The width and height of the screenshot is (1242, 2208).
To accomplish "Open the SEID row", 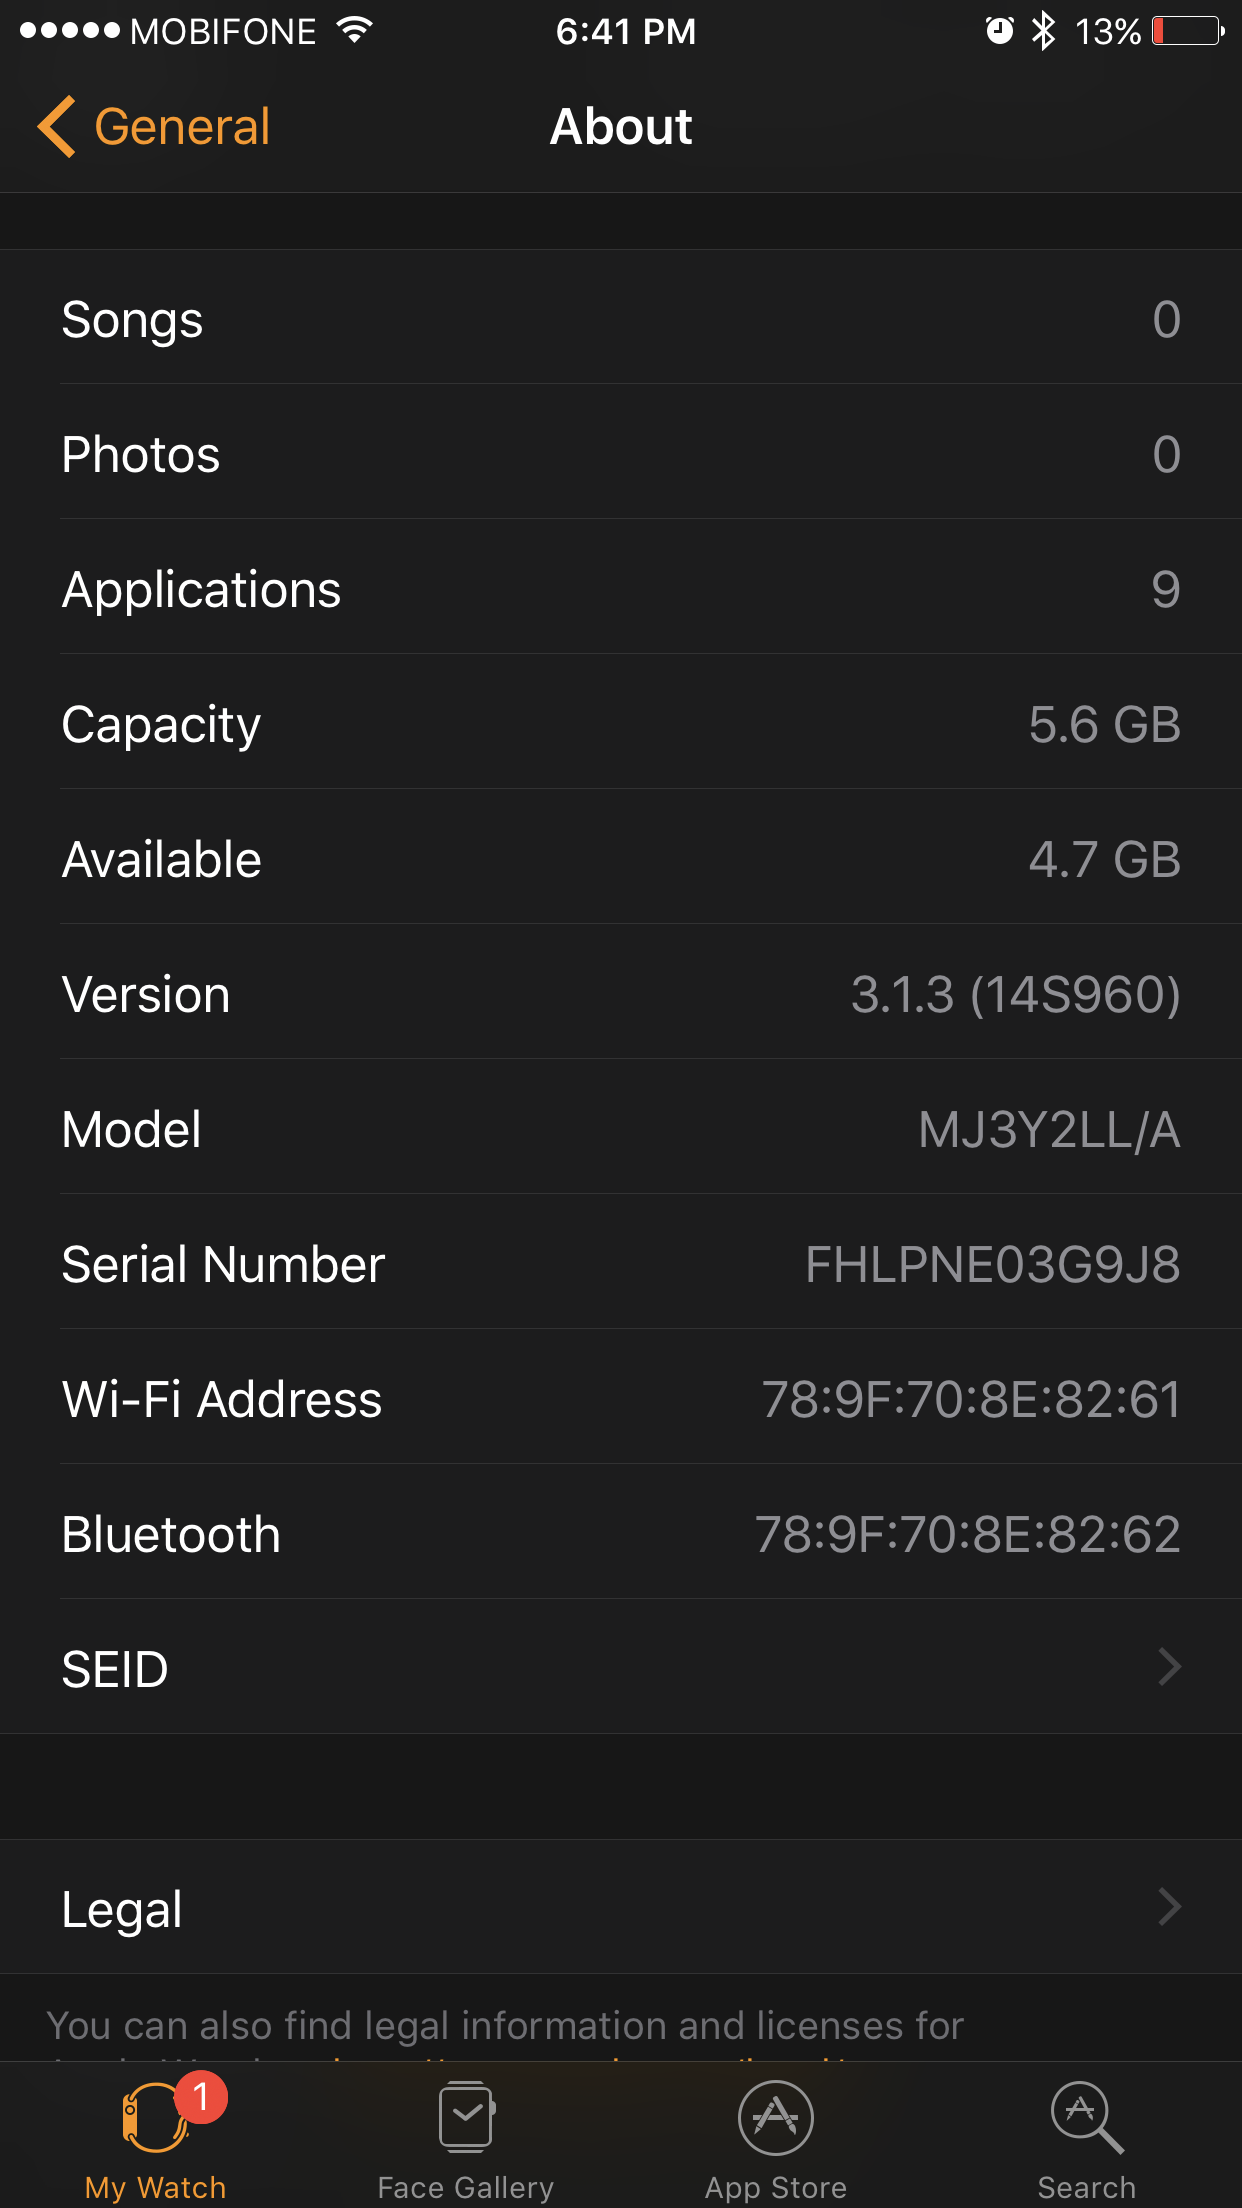I will coord(621,1667).
